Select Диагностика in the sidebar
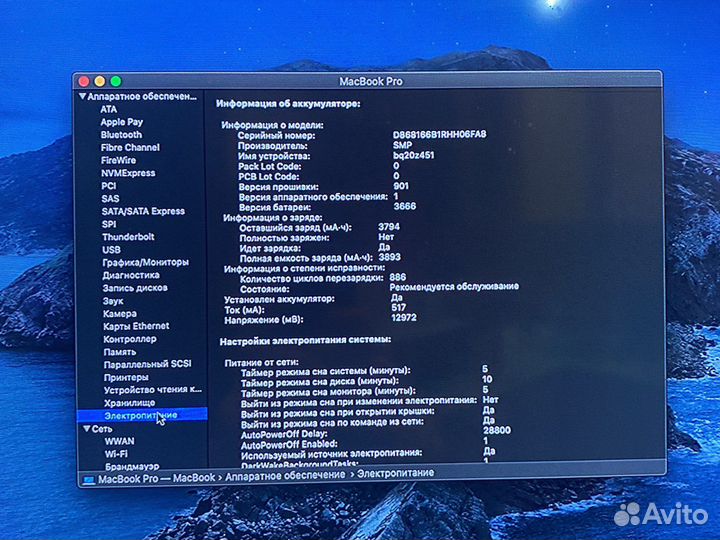This screenshot has width=720, height=540. (x=131, y=275)
